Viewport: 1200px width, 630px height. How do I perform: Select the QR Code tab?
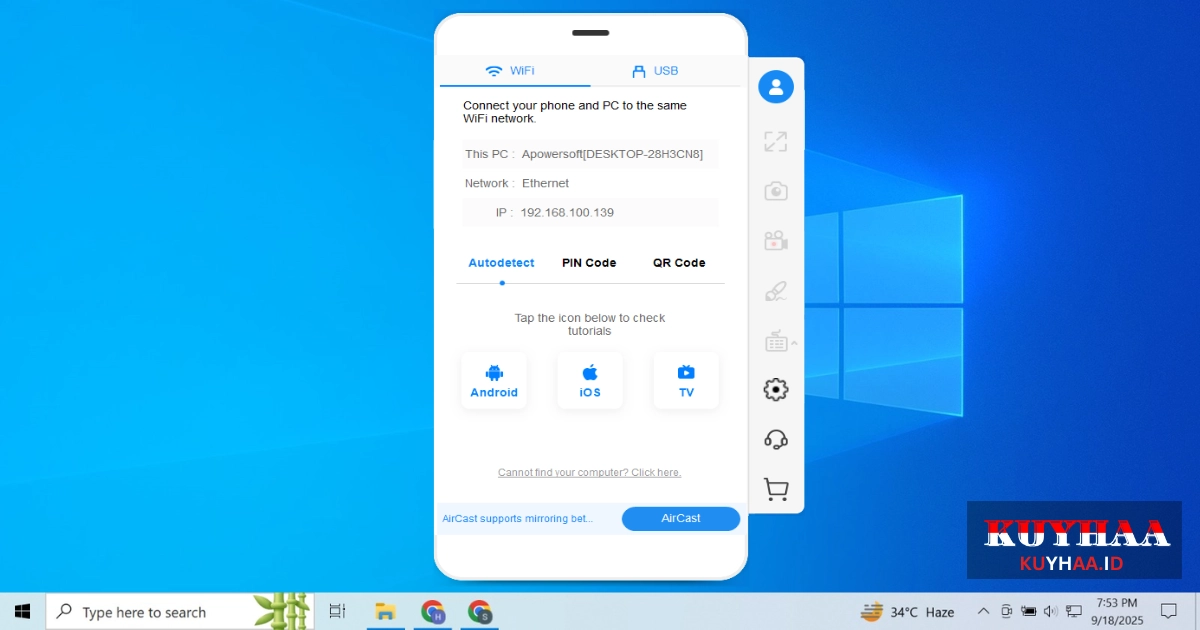[x=679, y=263]
